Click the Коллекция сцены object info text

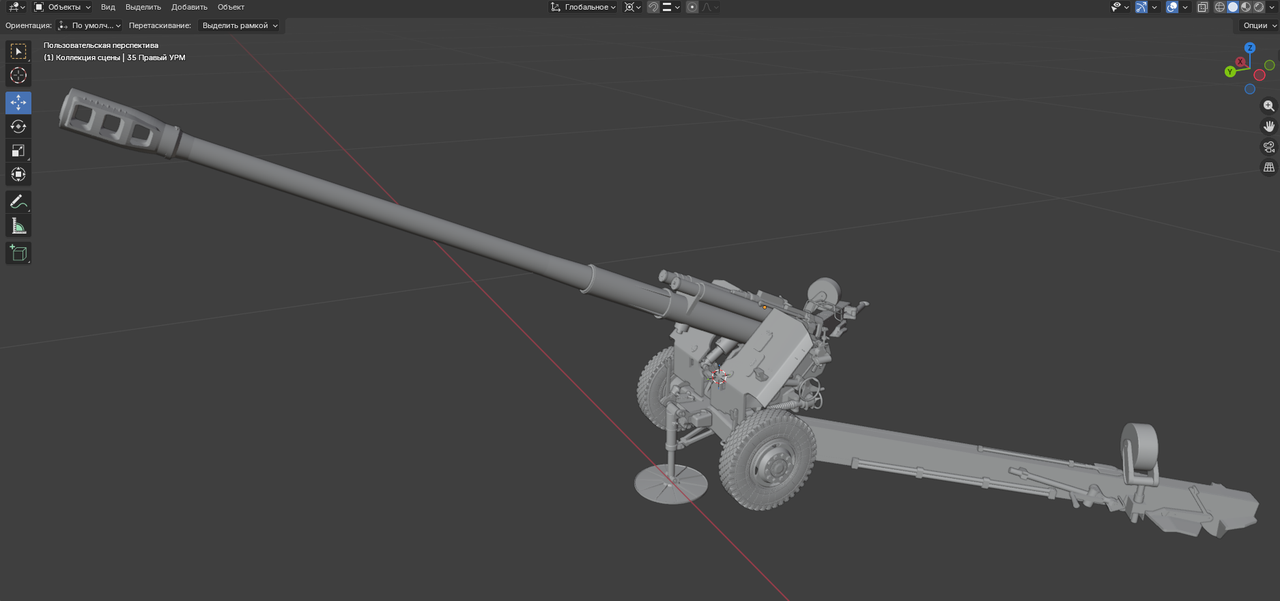pyautogui.click(x=114, y=57)
